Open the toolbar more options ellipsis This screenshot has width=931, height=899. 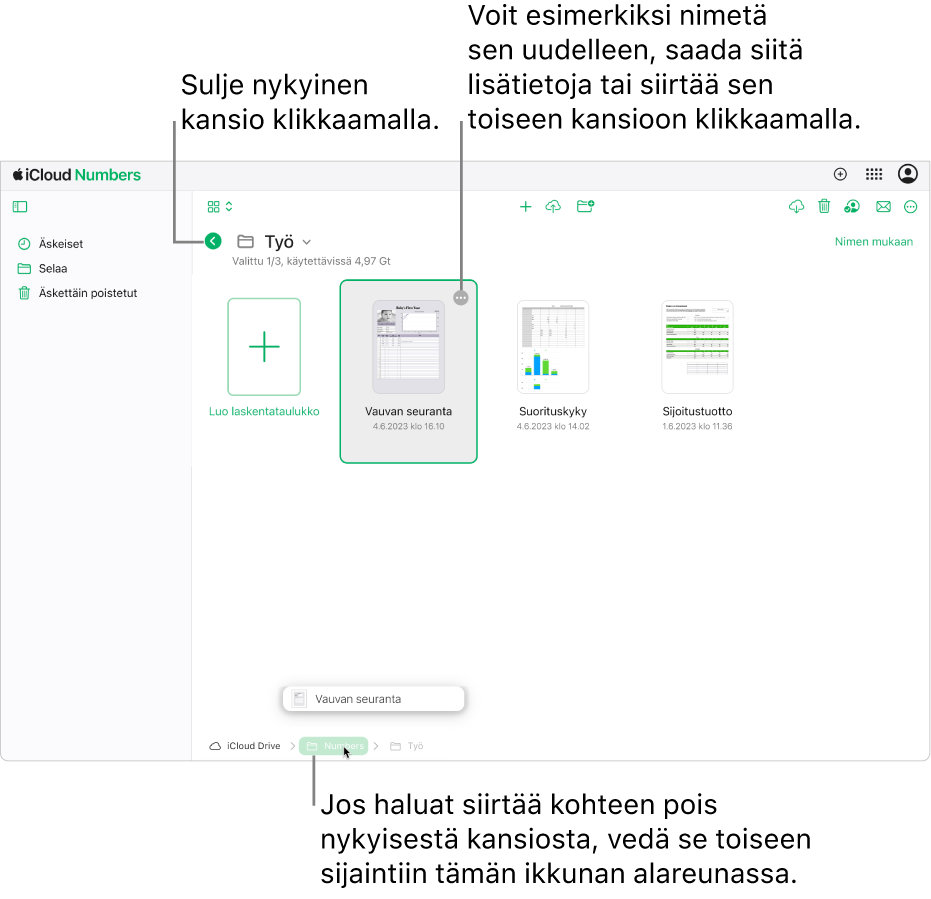(910, 207)
